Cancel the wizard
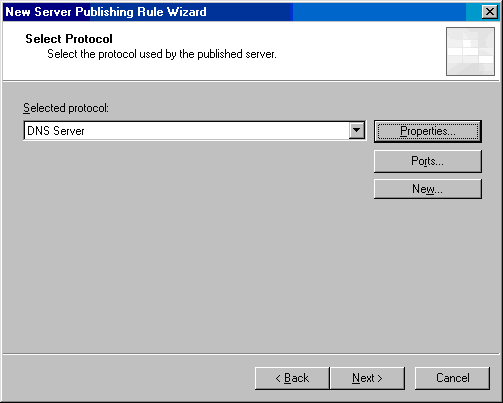Screen dimensions: 503x403 pyautogui.click(x=452, y=378)
